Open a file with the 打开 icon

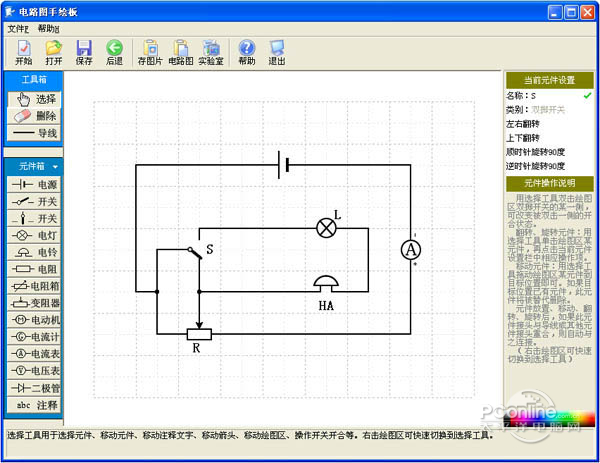[53, 52]
